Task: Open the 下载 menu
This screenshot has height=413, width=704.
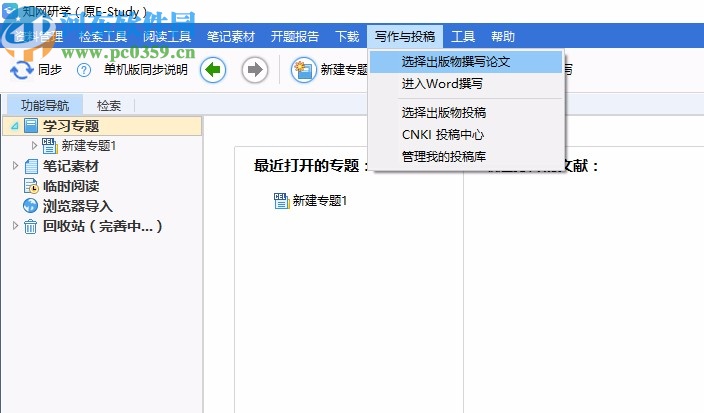Action: [x=347, y=36]
